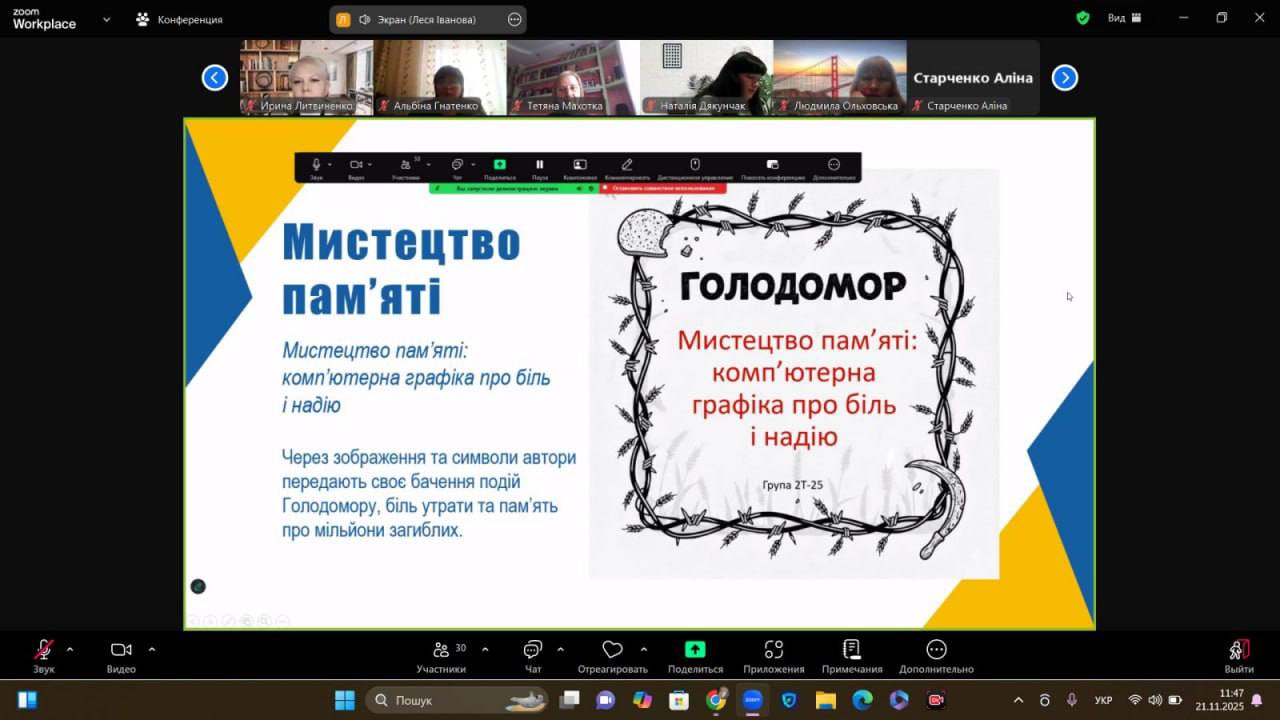The width and height of the screenshot is (1280, 720).
Task: Click the encryption shield icon
Action: click(1082, 18)
